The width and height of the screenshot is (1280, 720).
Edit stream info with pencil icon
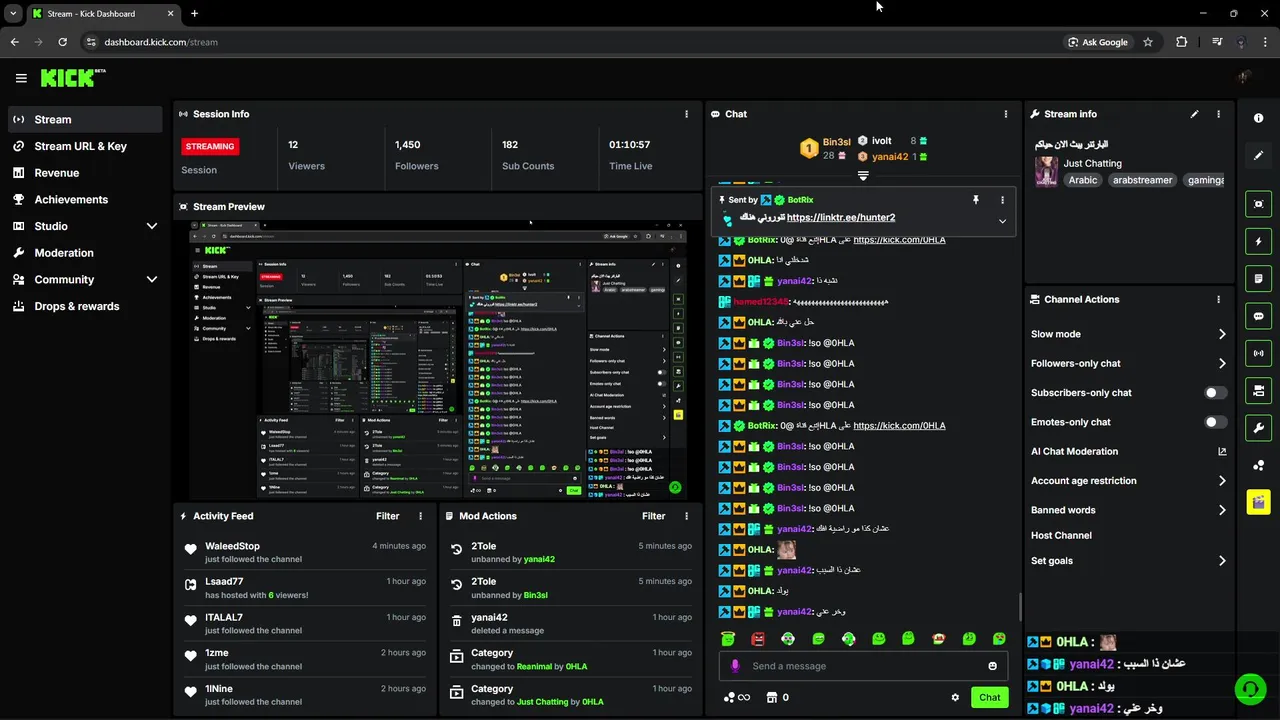1194,114
